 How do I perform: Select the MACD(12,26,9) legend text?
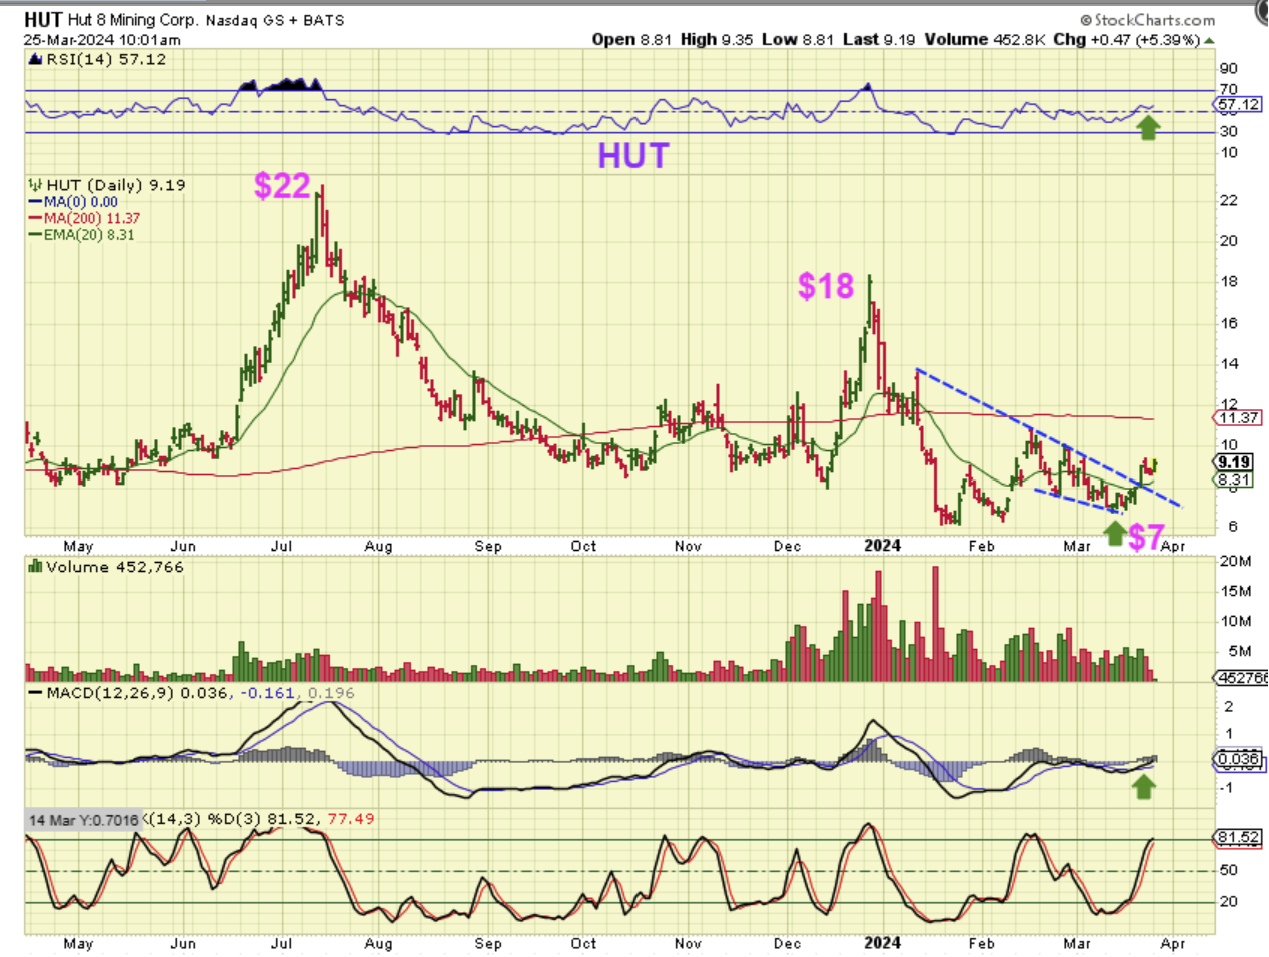111,693
